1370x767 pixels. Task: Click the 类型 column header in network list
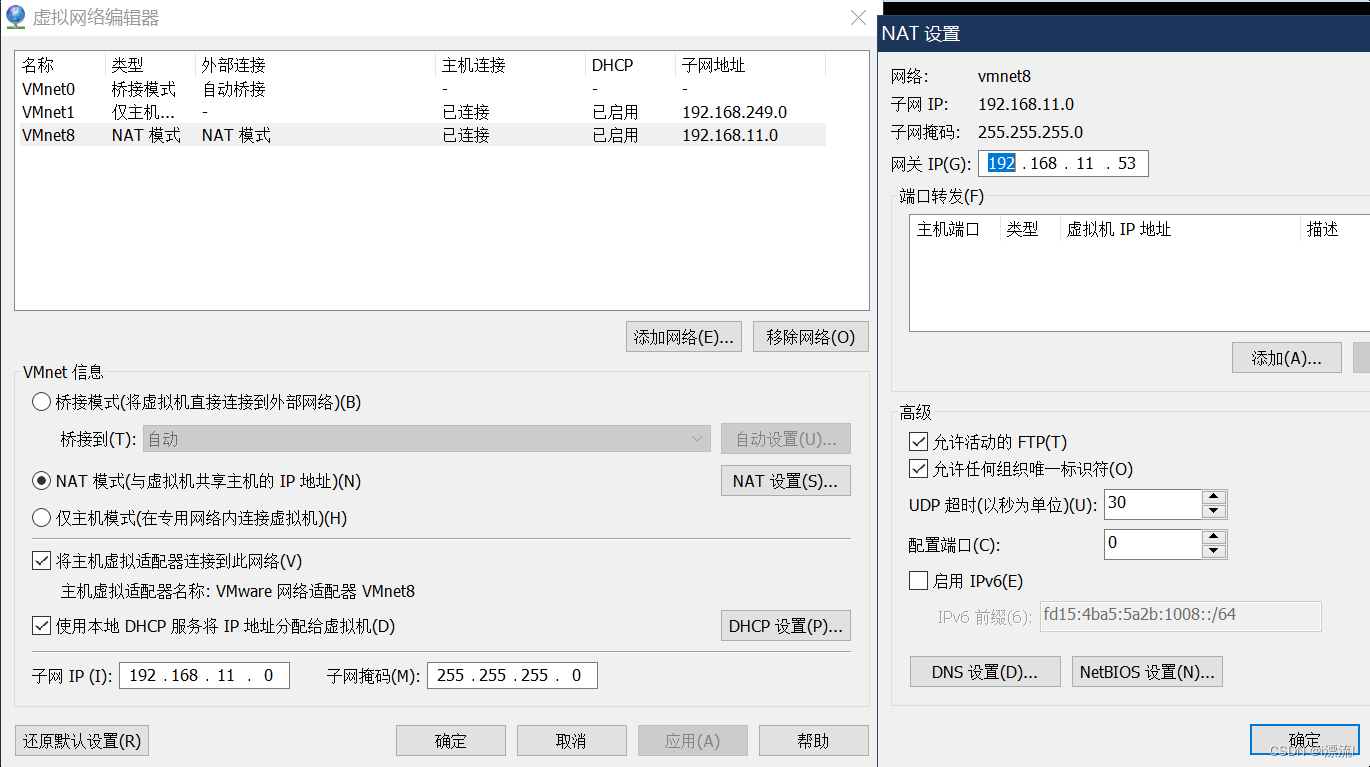150,65
